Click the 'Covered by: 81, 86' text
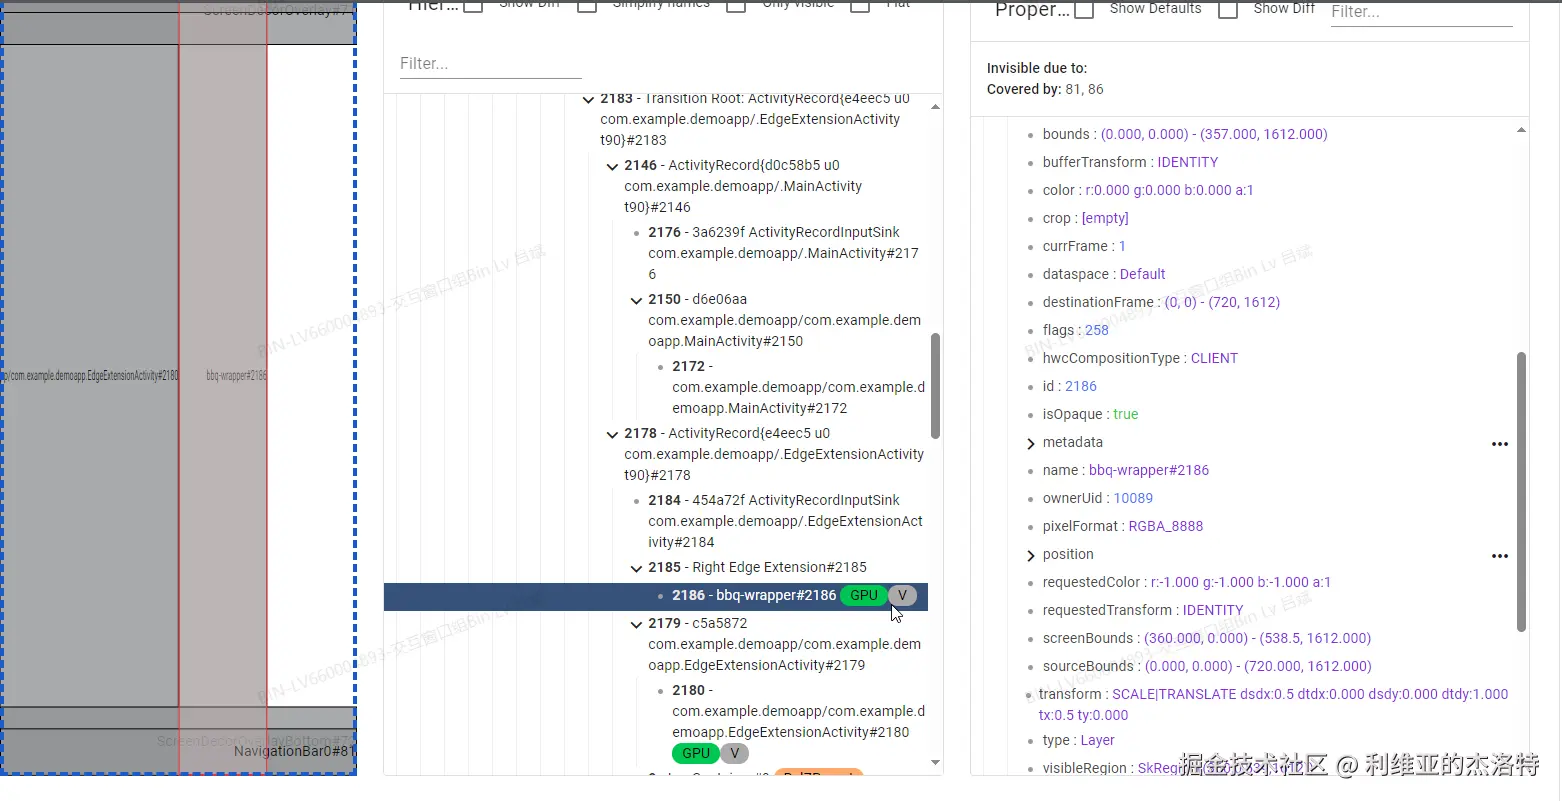Image resolution: width=1562 pixels, height=801 pixels. point(1045,89)
